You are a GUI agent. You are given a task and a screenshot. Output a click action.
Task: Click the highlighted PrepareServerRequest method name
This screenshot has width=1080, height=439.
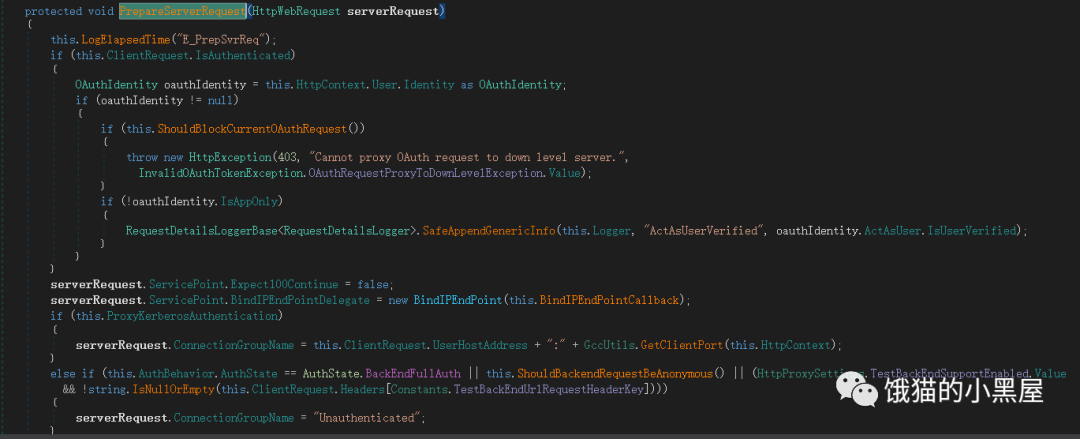click(182, 11)
